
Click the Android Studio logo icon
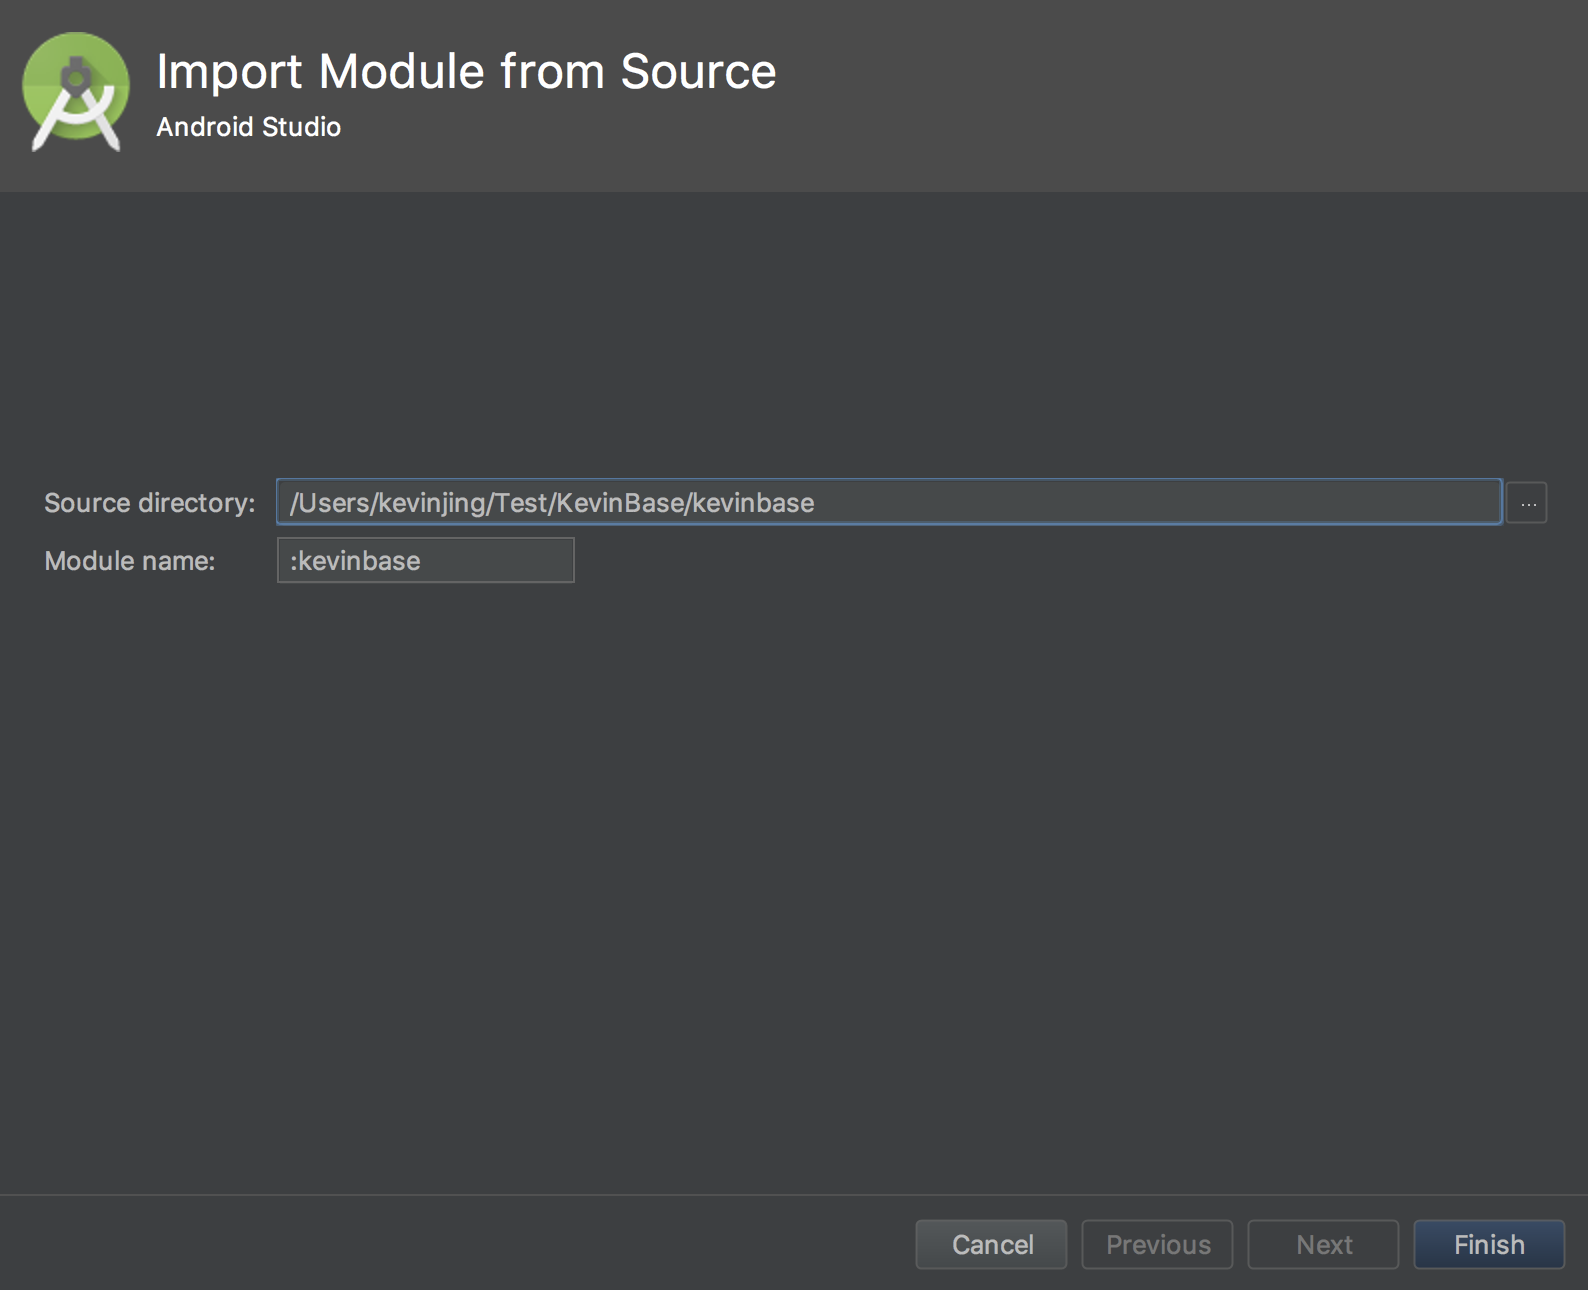tap(76, 92)
